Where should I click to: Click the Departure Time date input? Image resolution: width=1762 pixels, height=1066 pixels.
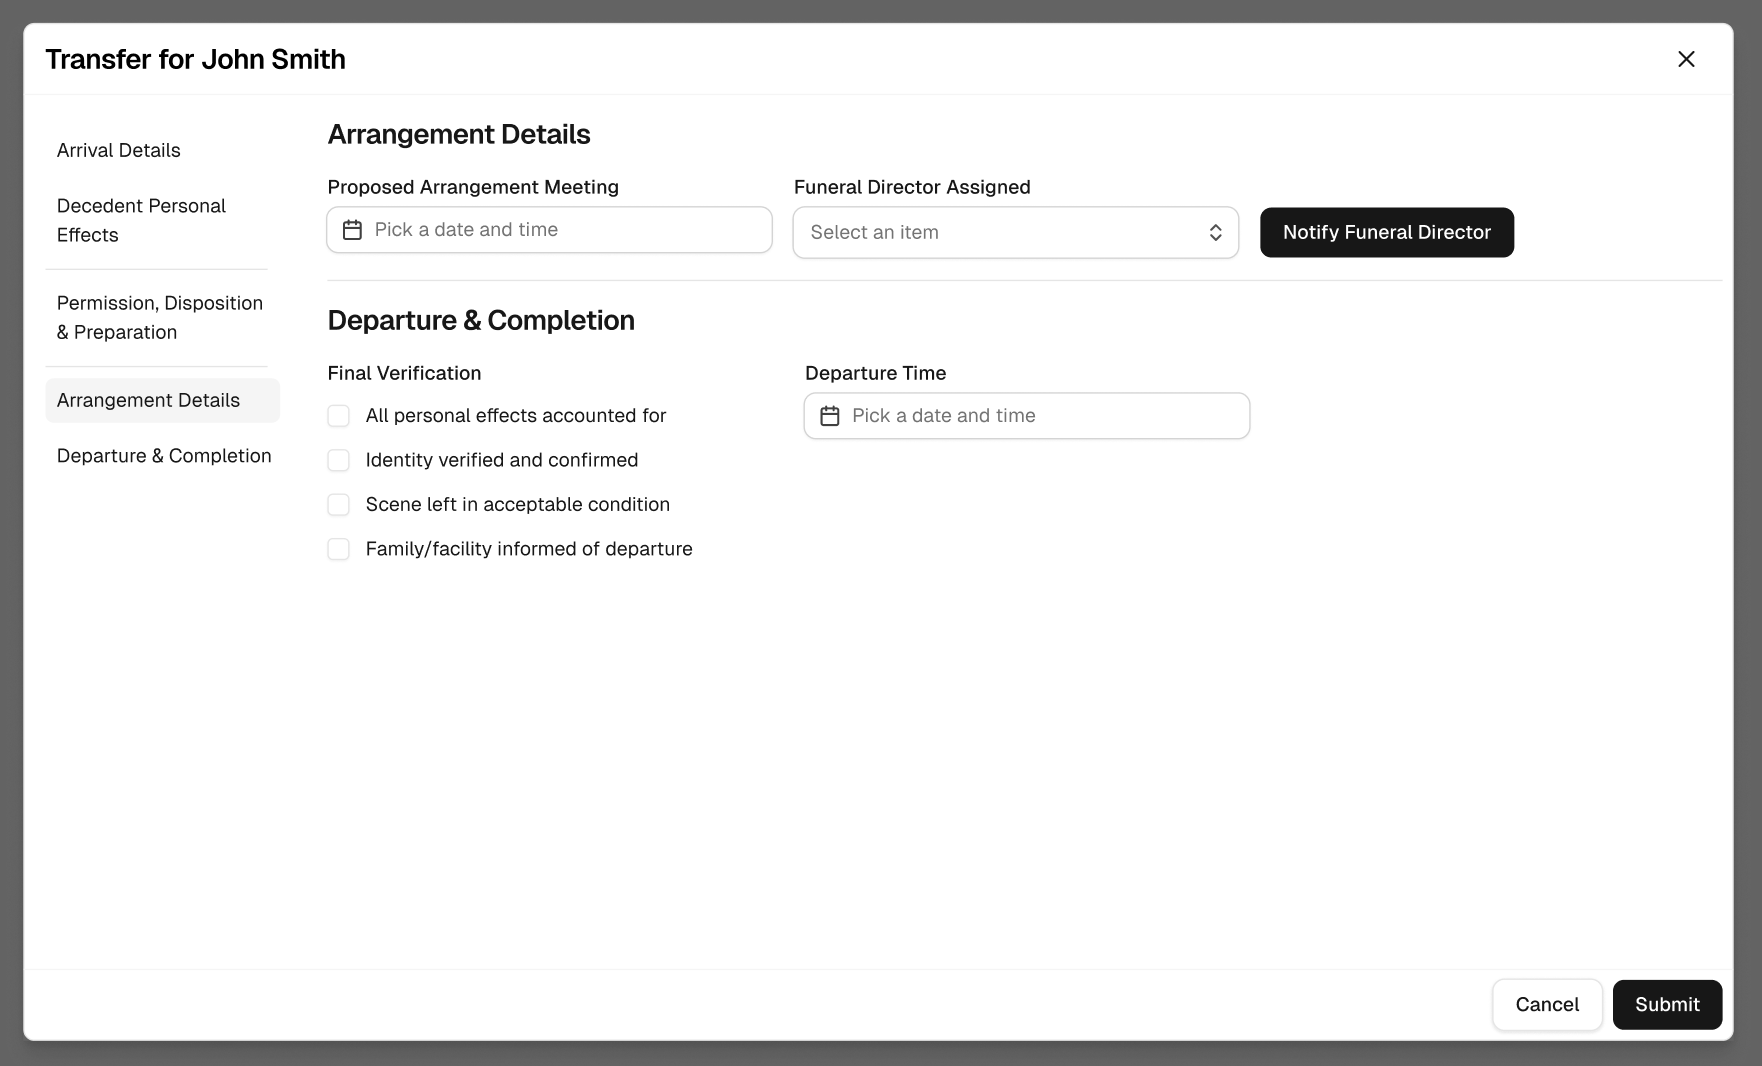point(1038,416)
